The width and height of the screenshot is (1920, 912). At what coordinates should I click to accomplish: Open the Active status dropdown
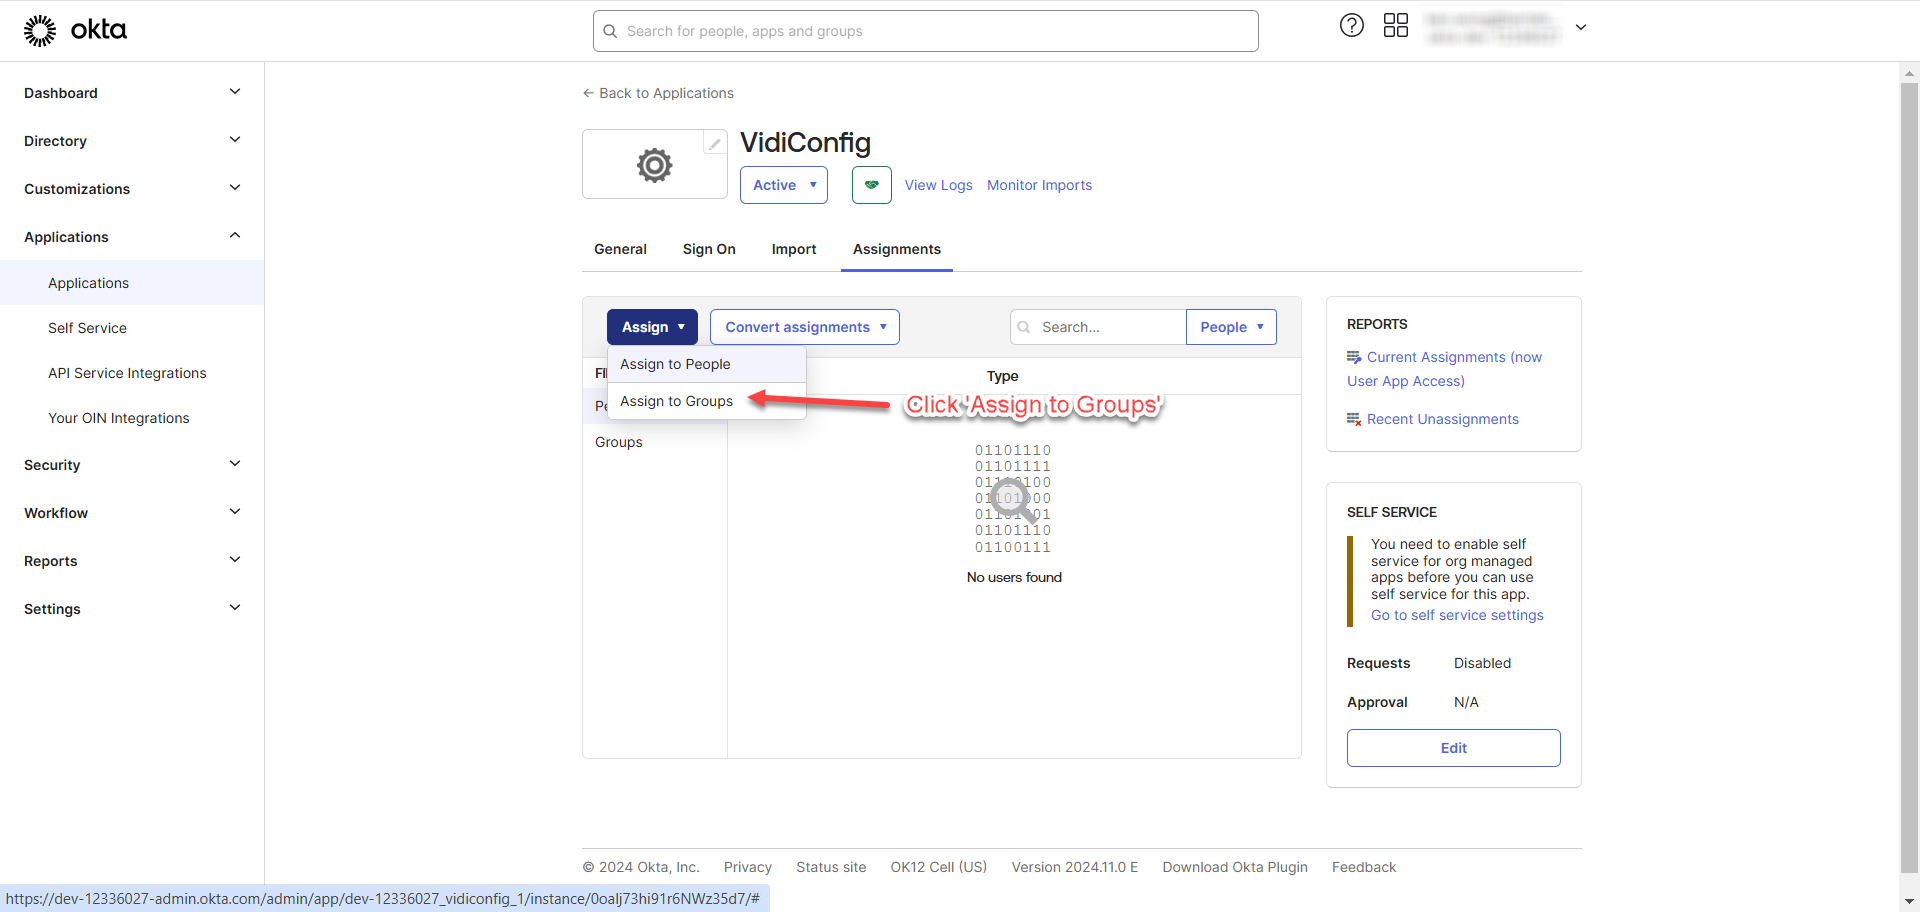pyautogui.click(x=783, y=185)
